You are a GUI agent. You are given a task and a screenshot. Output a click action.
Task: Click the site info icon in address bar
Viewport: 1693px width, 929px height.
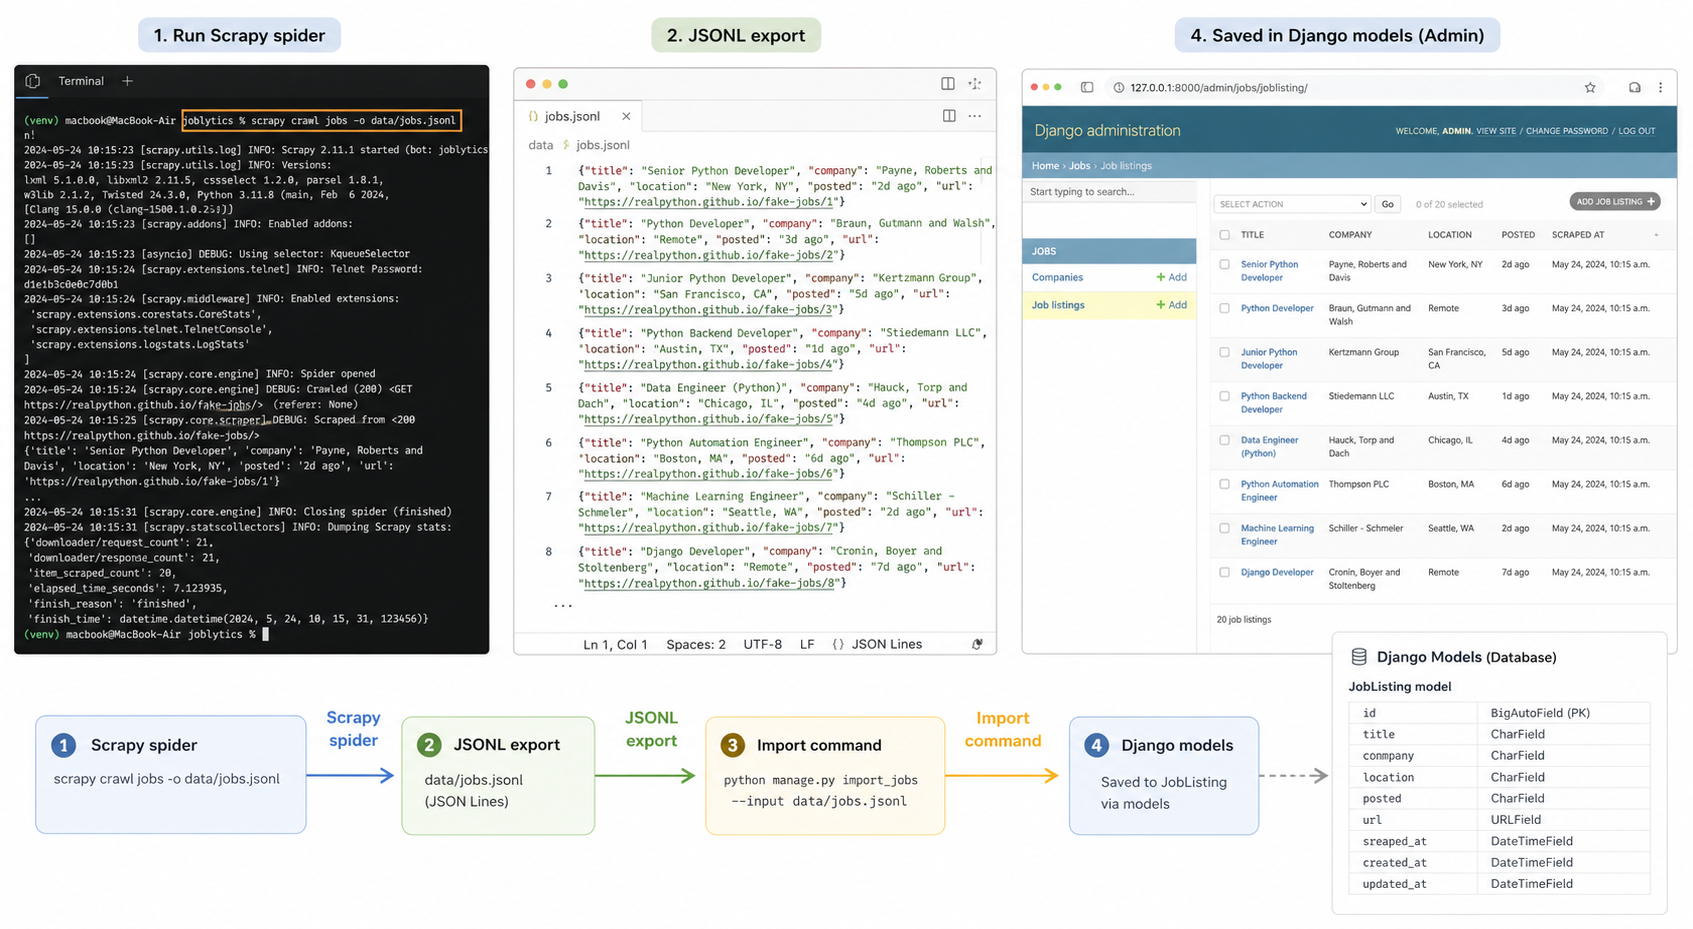[1118, 88]
